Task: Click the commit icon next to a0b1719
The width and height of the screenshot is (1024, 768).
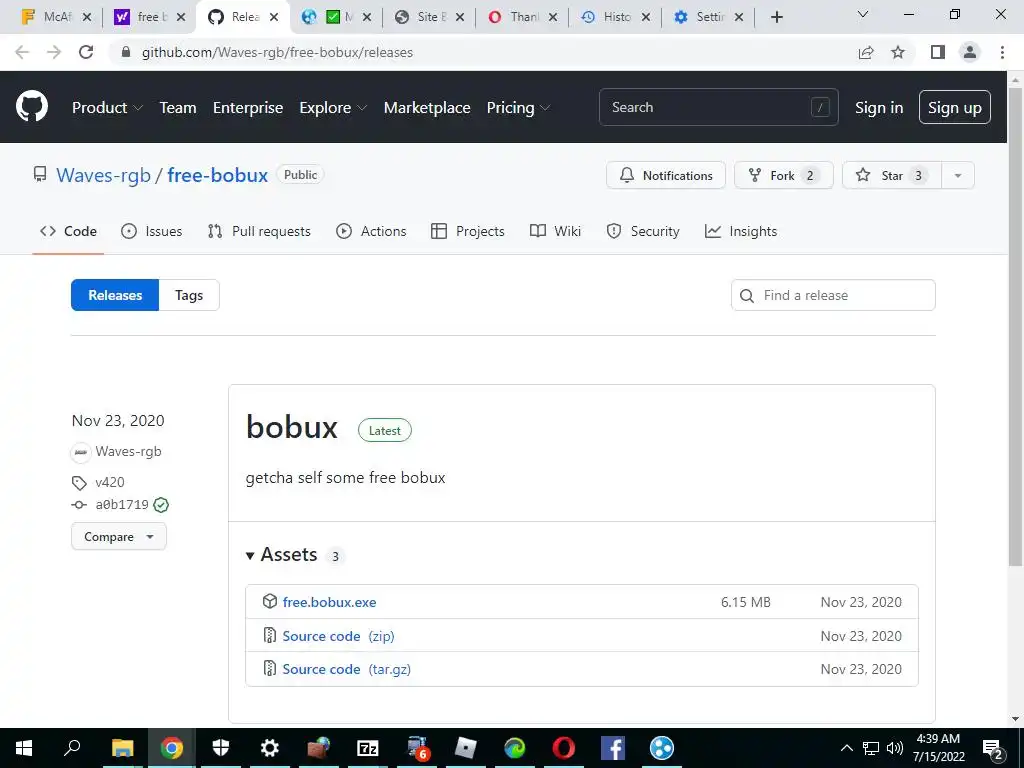Action: pyautogui.click(x=79, y=505)
